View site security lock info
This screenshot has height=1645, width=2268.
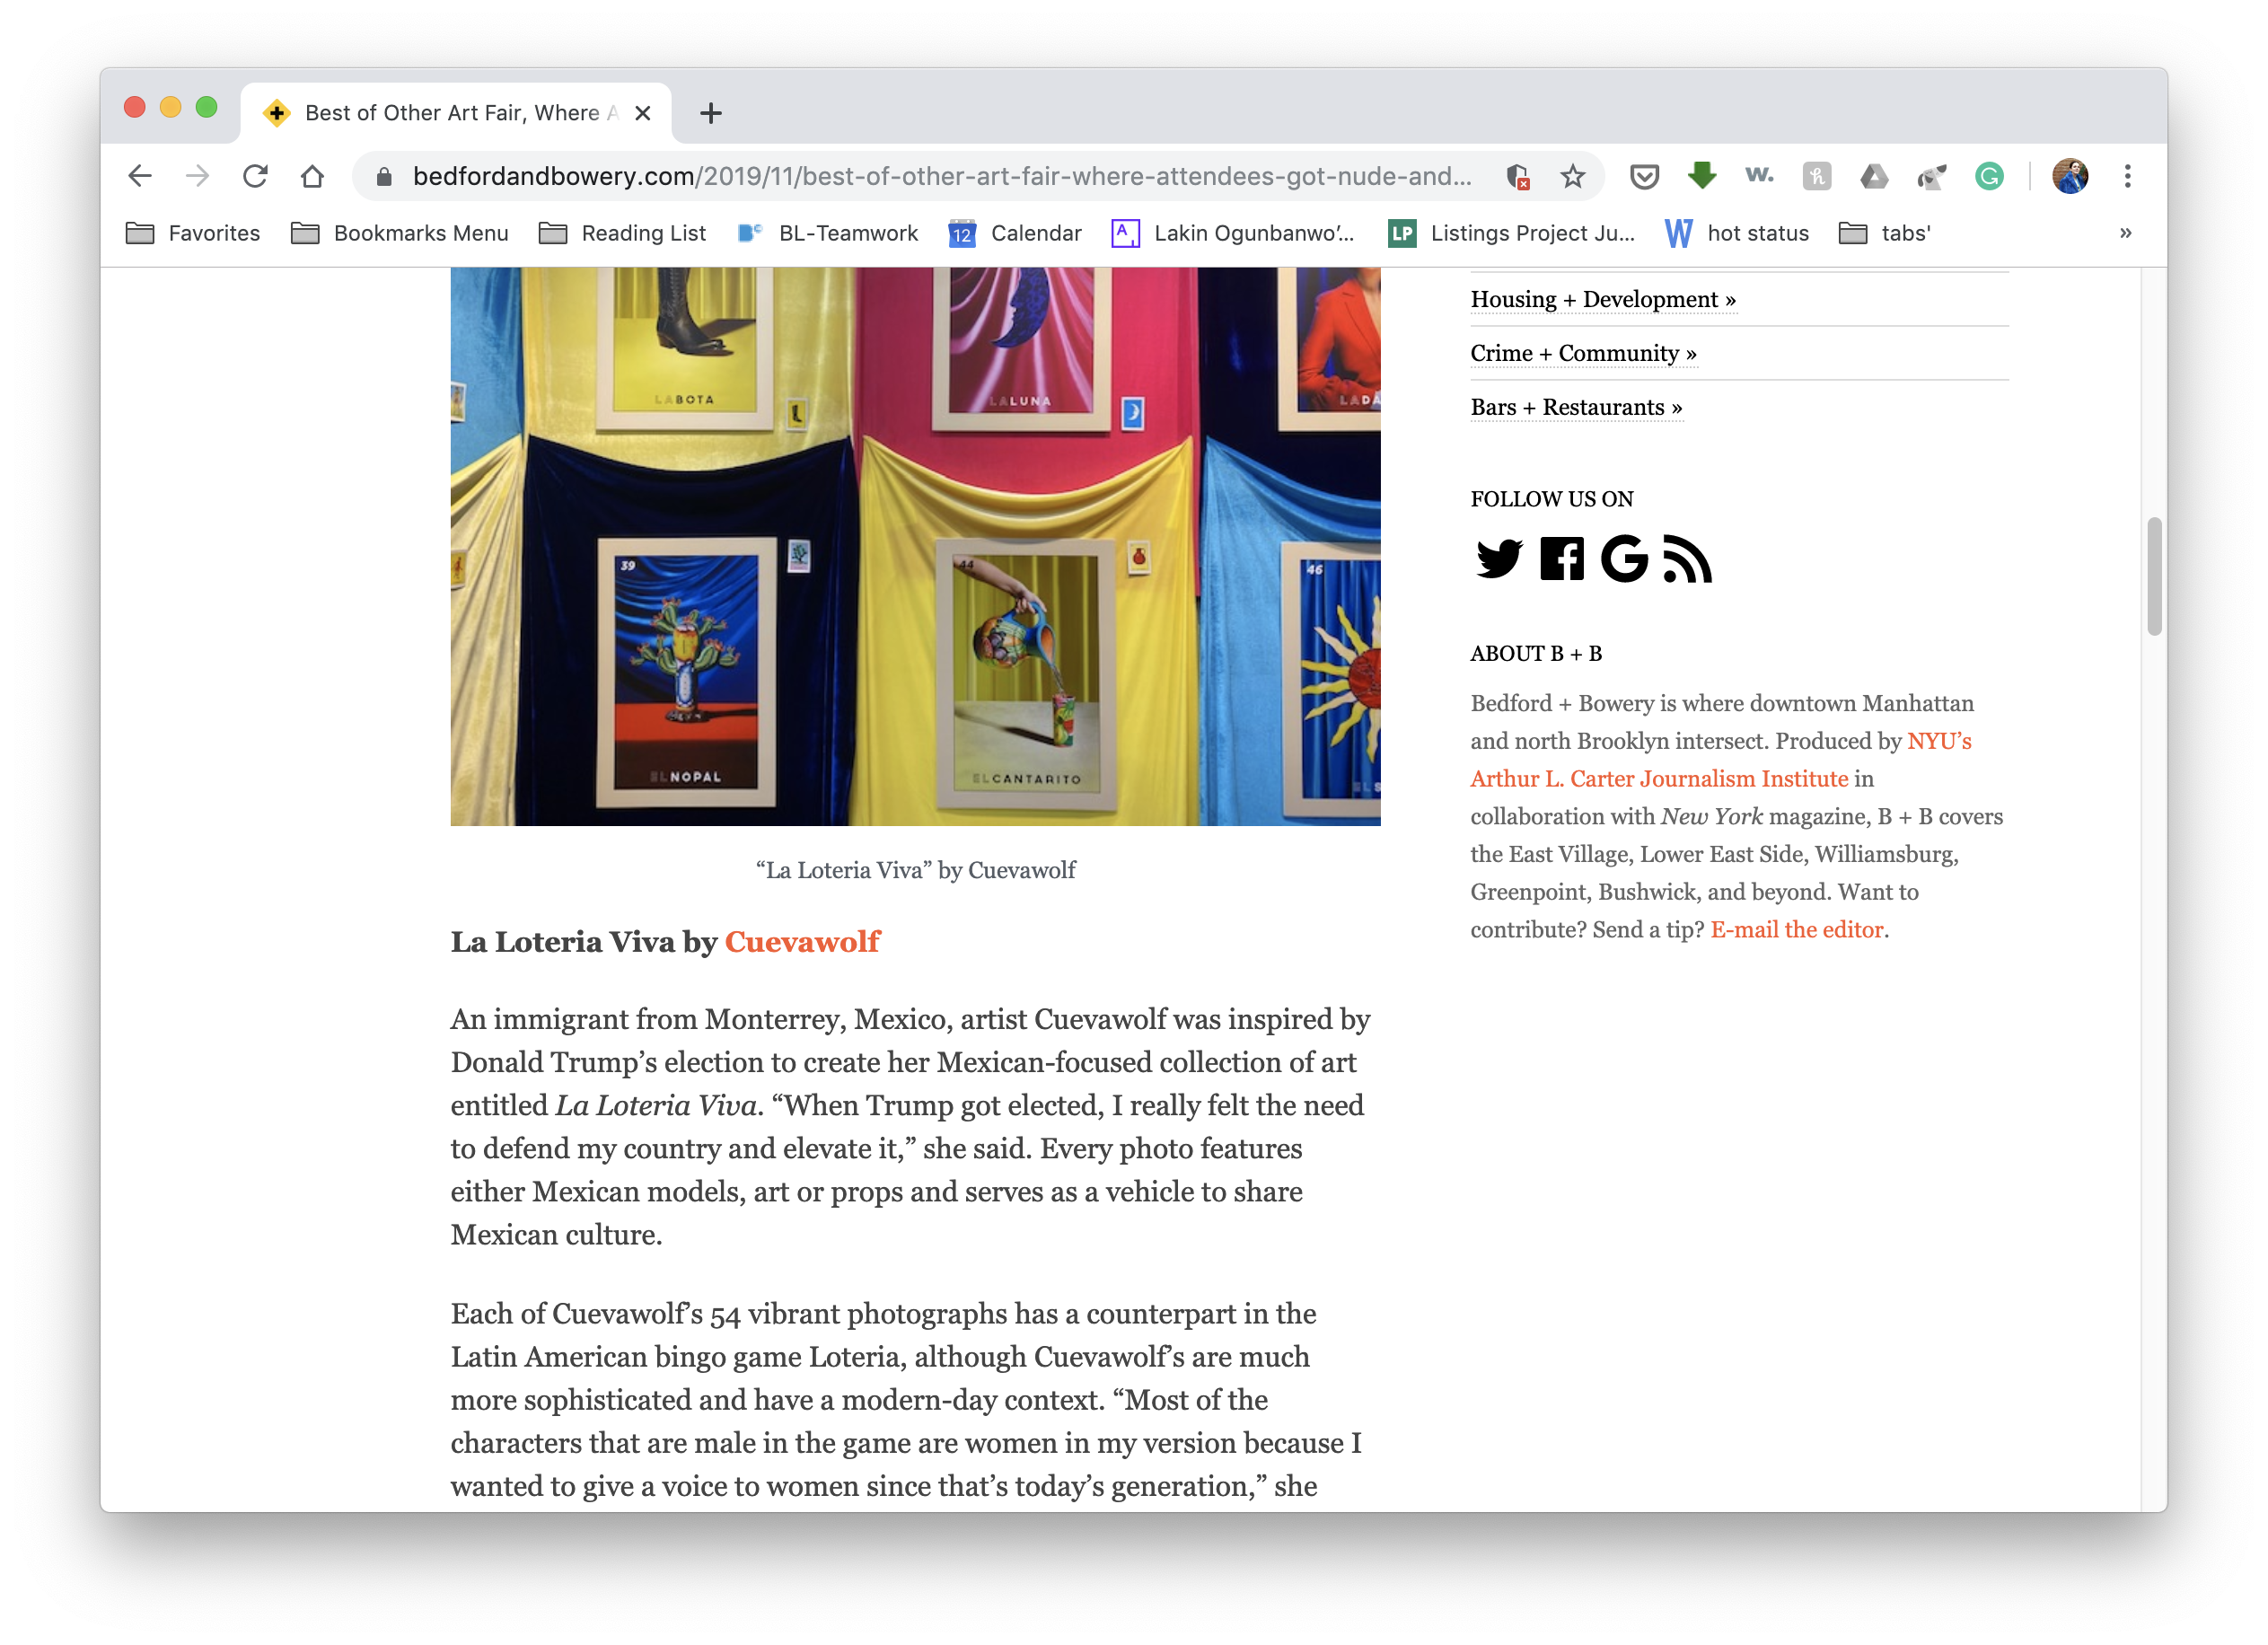click(x=384, y=177)
